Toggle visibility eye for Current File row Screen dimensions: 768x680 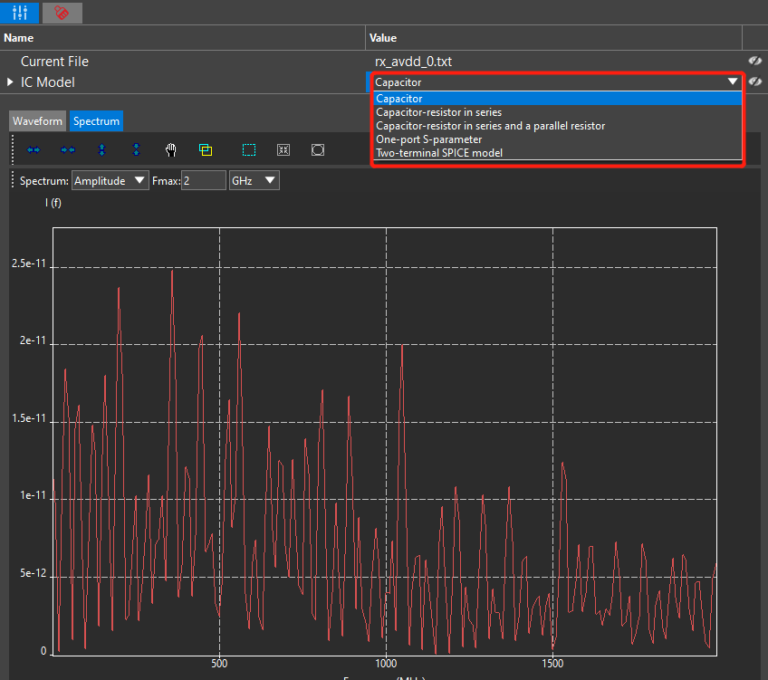coord(756,62)
